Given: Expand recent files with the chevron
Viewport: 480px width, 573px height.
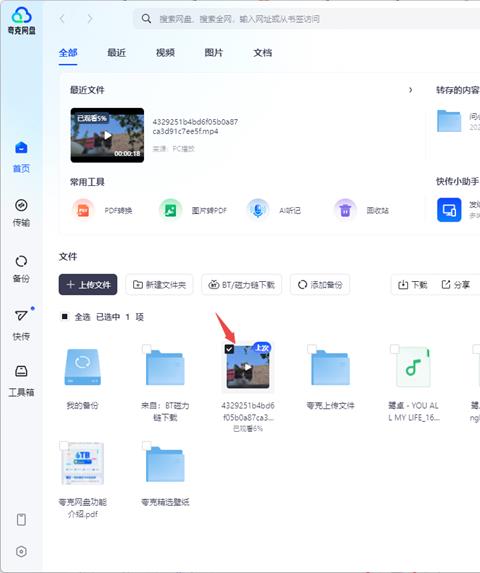Looking at the screenshot, I should tap(411, 90).
